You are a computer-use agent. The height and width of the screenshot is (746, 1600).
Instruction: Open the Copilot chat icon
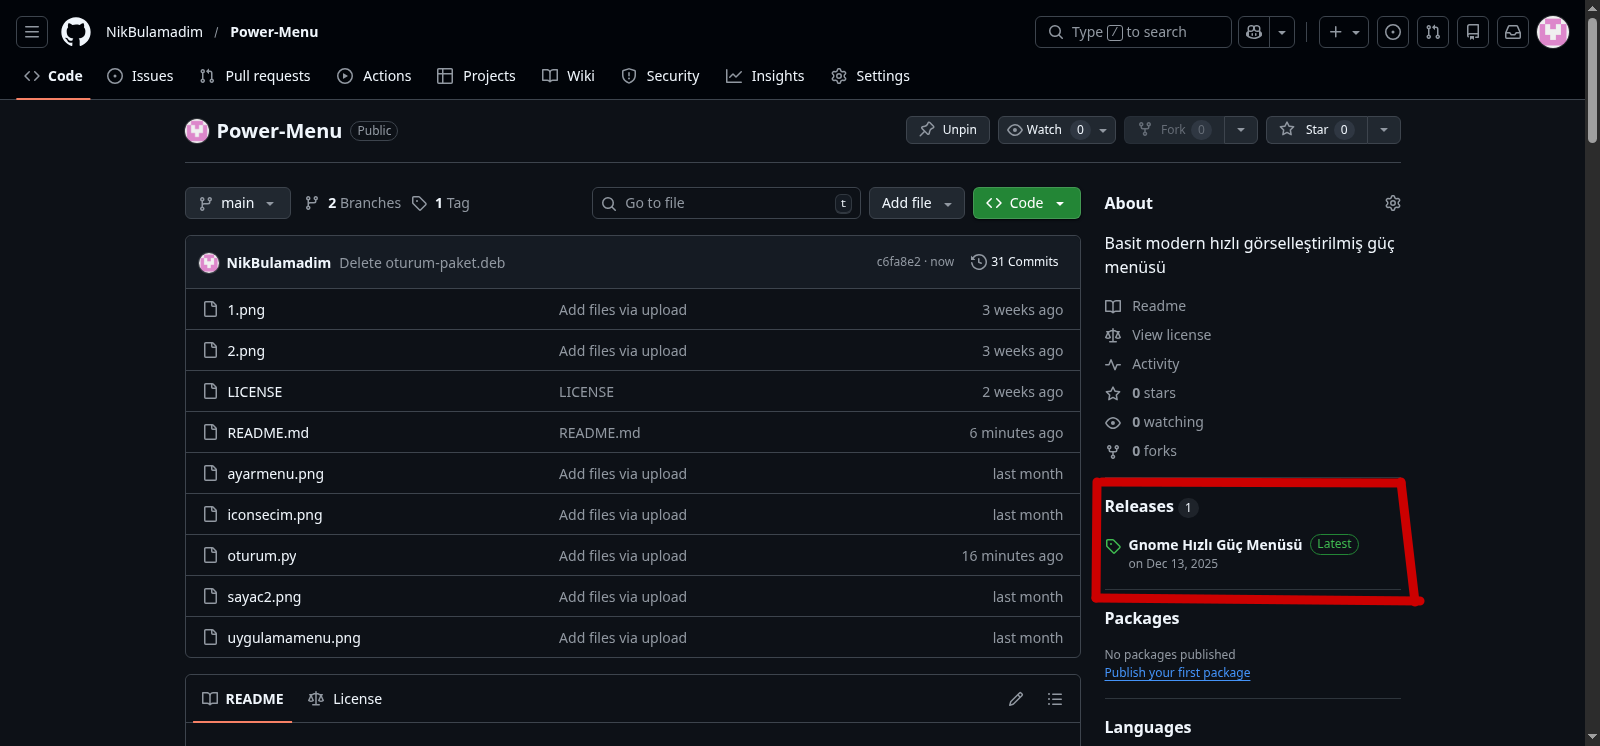(1254, 32)
